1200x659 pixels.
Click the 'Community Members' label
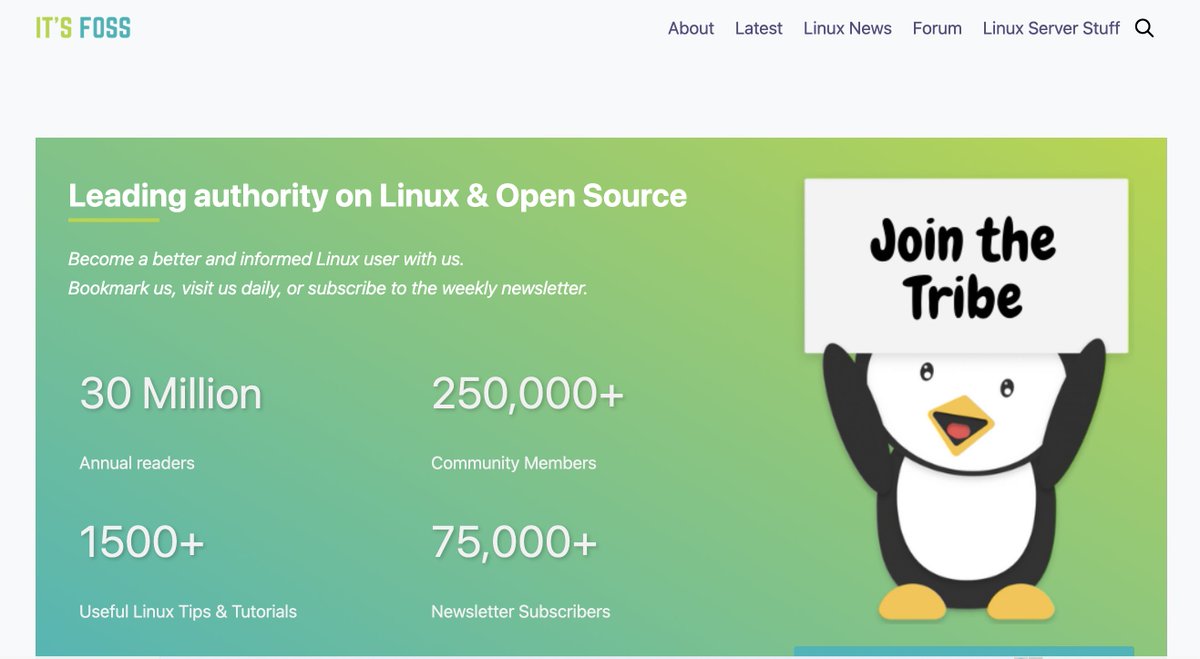(513, 463)
